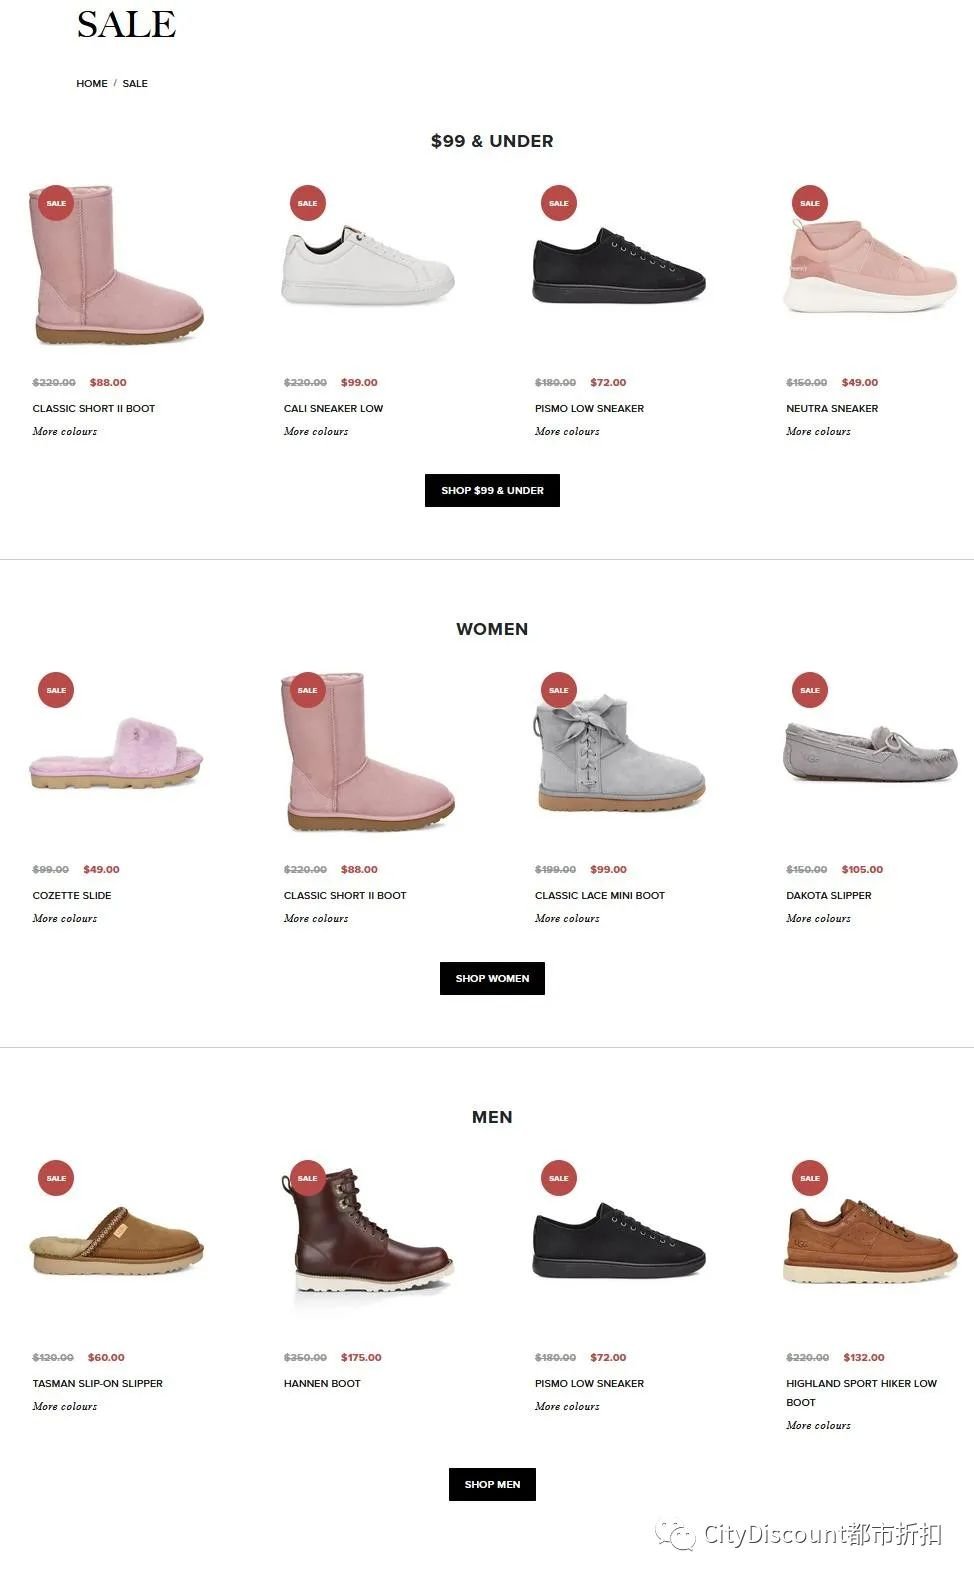Screen dimensions: 974x1579
Task: Go to HOME in the breadcrumb
Action: click(92, 84)
